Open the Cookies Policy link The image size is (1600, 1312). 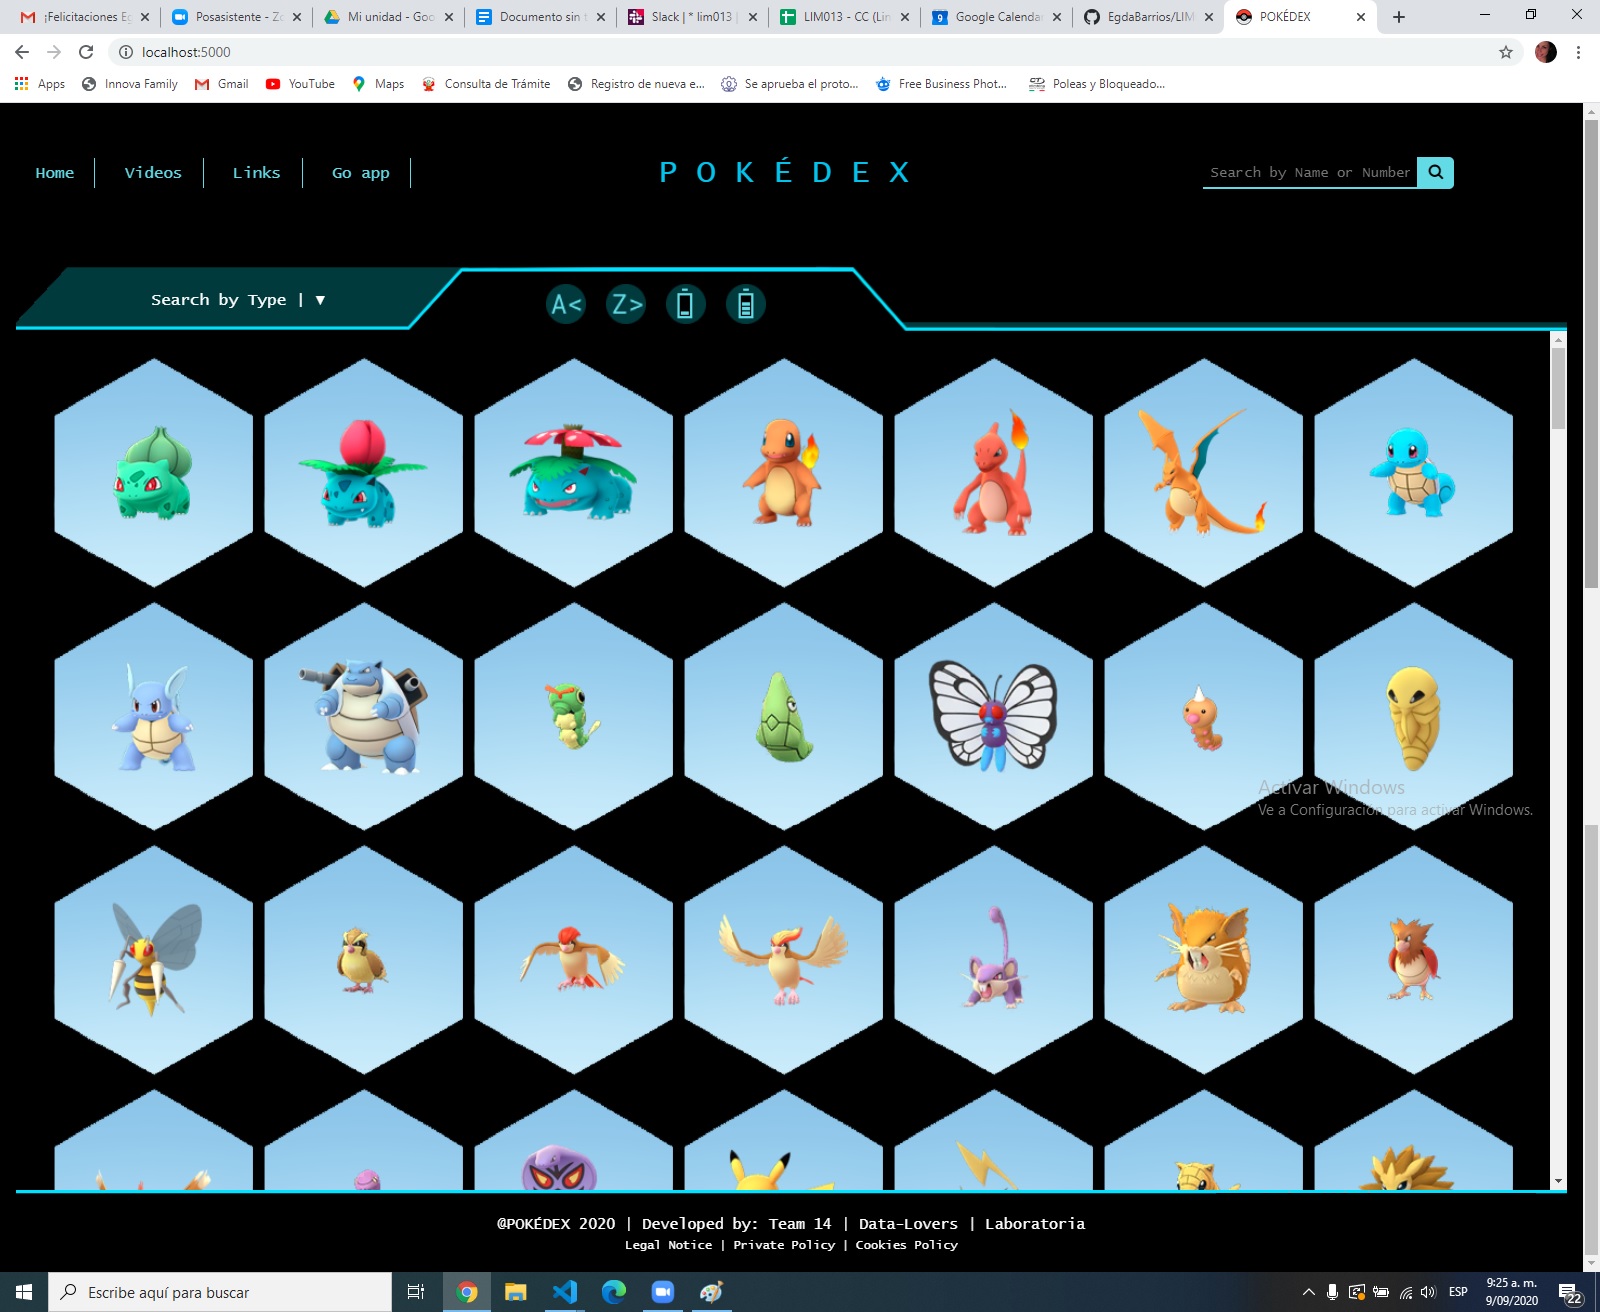pos(906,1245)
